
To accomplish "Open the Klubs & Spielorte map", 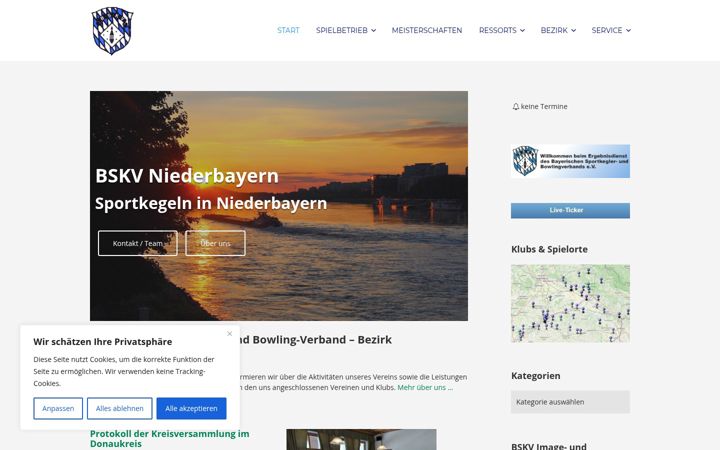I will click(570, 304).
